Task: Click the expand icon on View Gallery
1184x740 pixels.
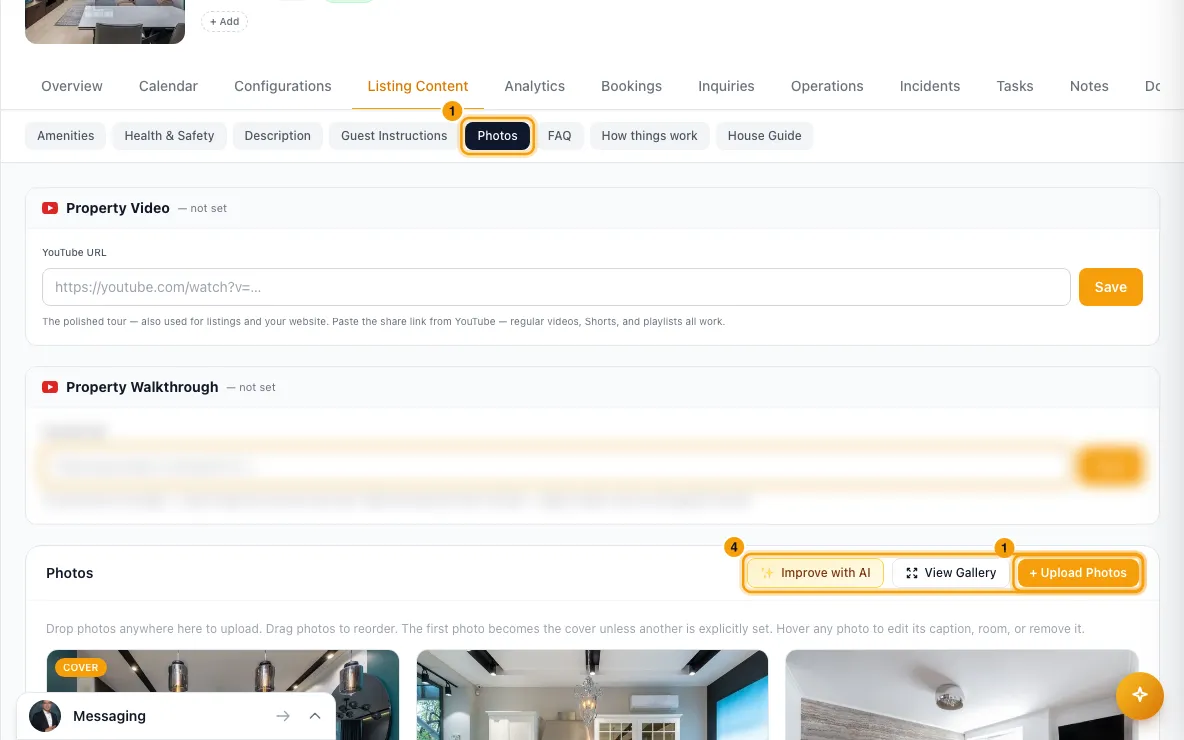Action: click(x=911, y=572)
